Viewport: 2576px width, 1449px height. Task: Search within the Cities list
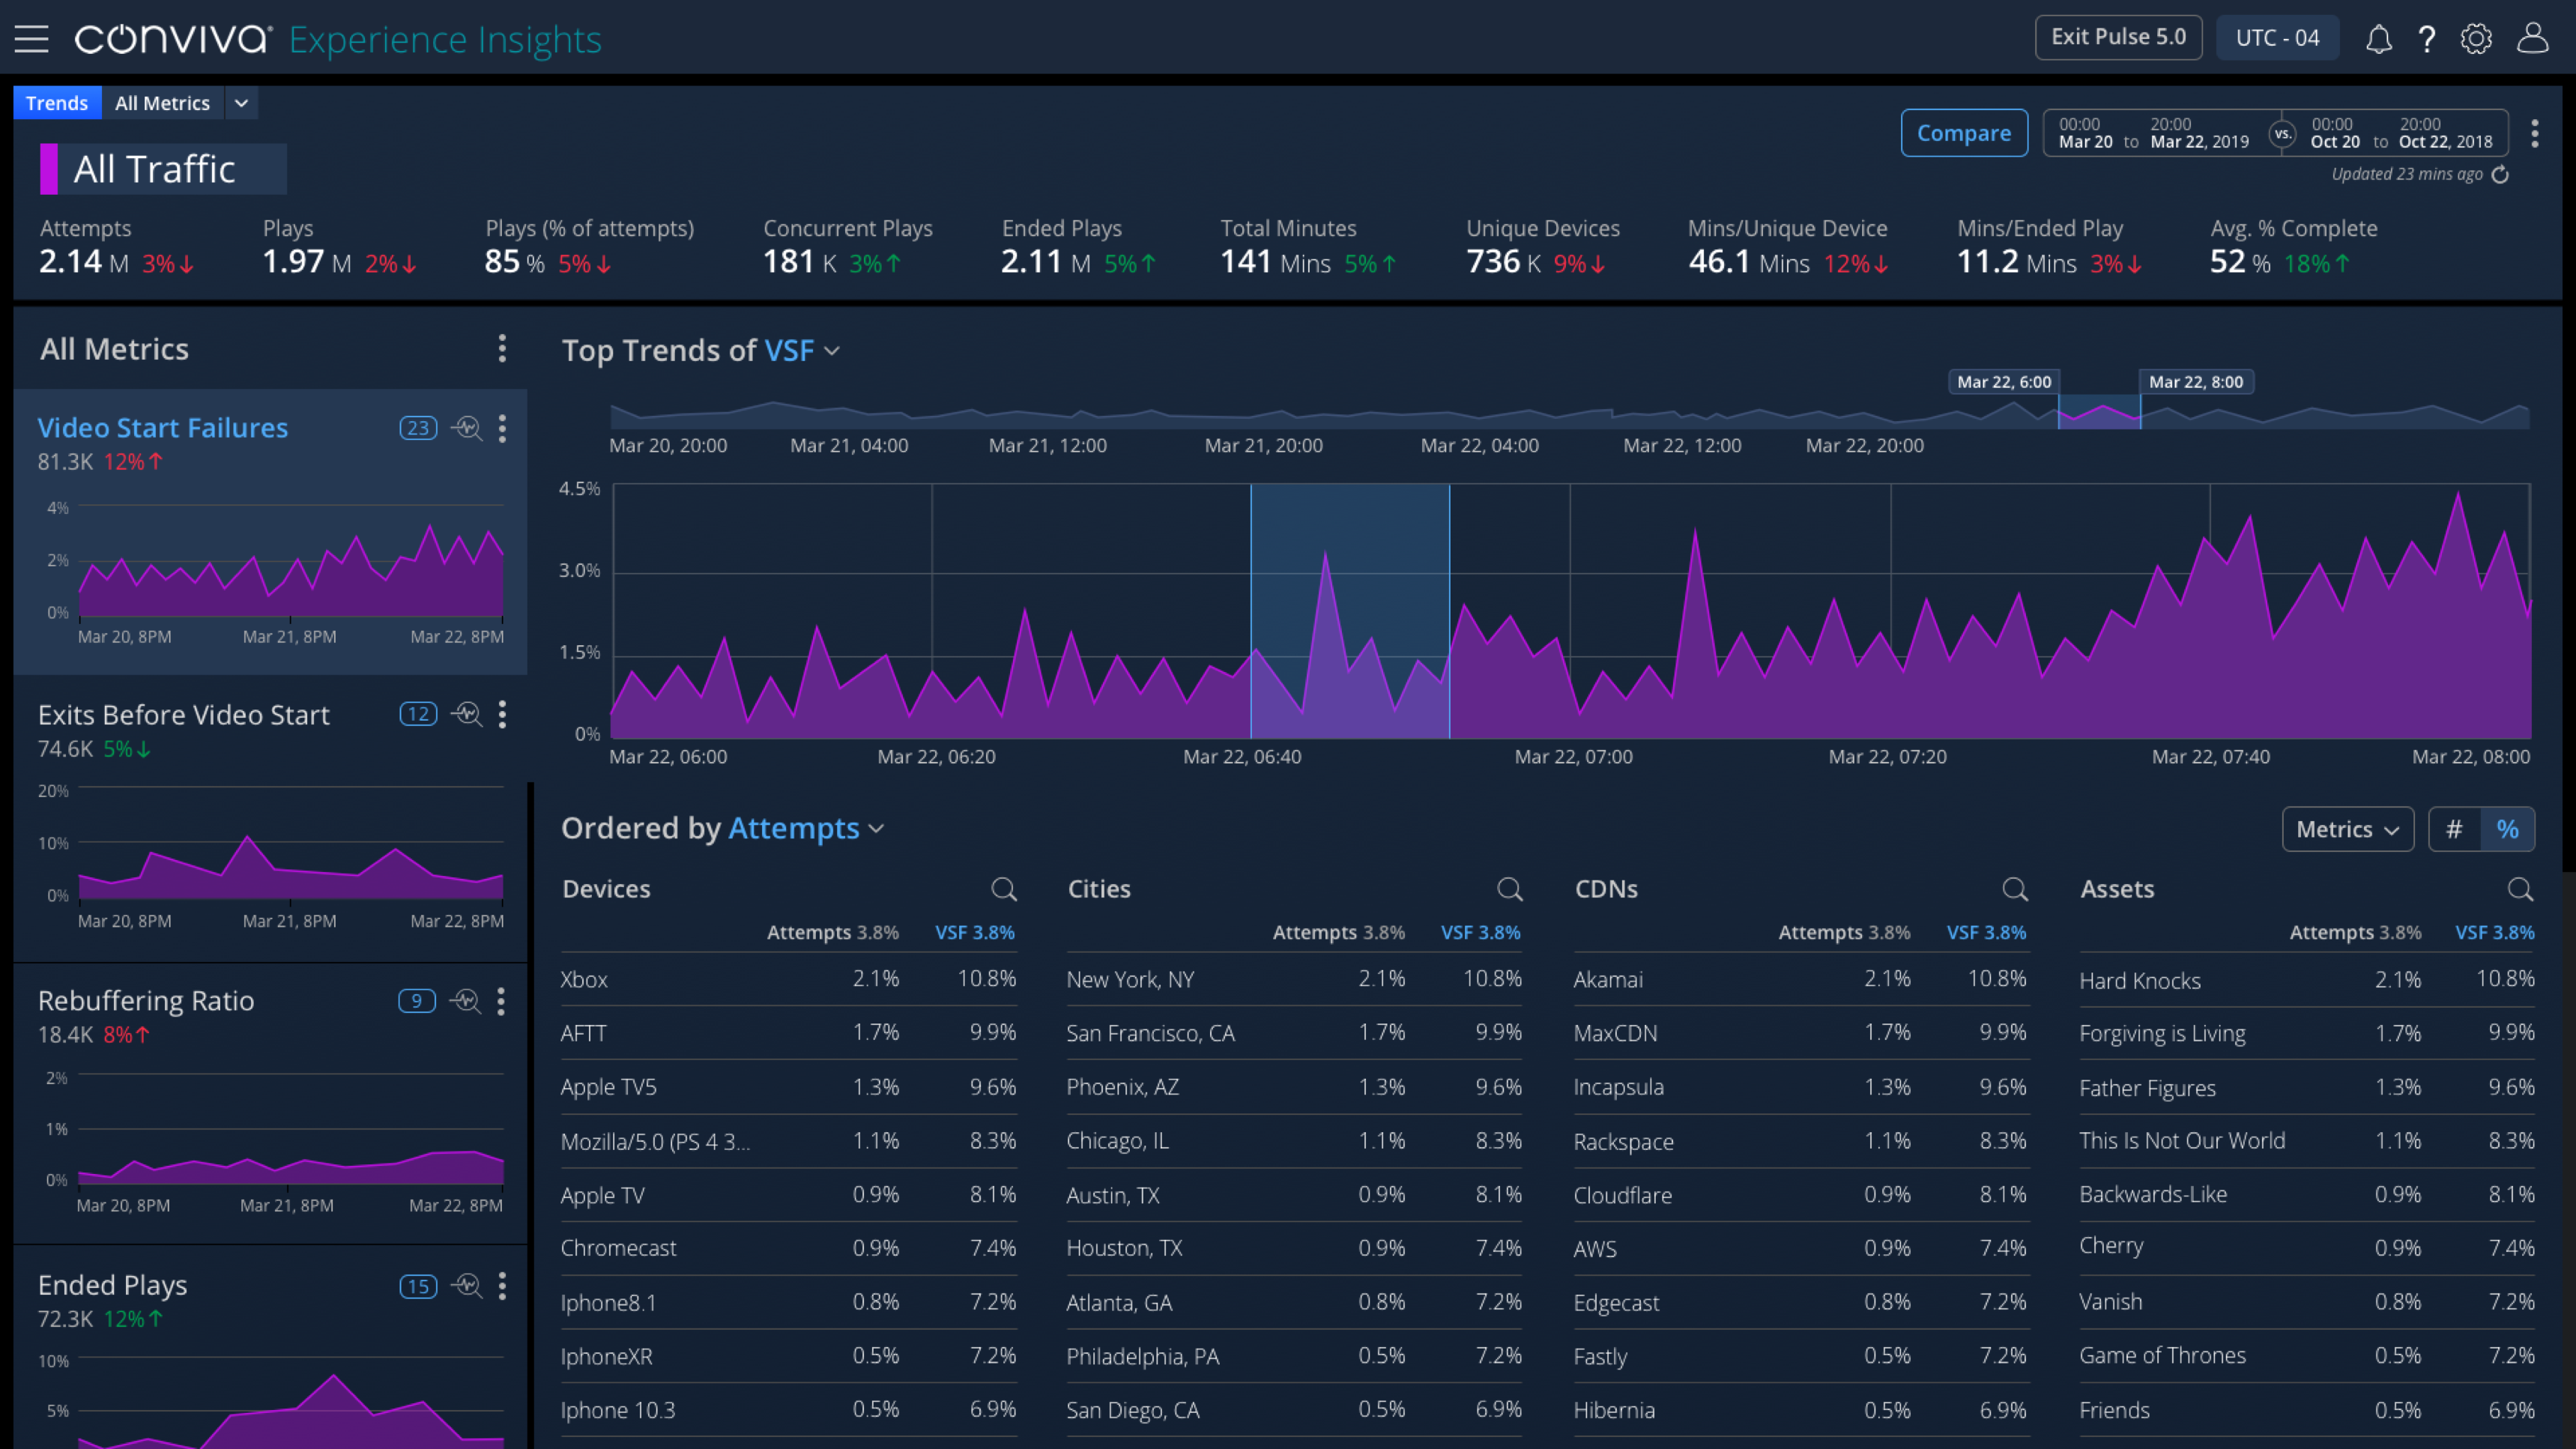click(x=1510, y=889)
